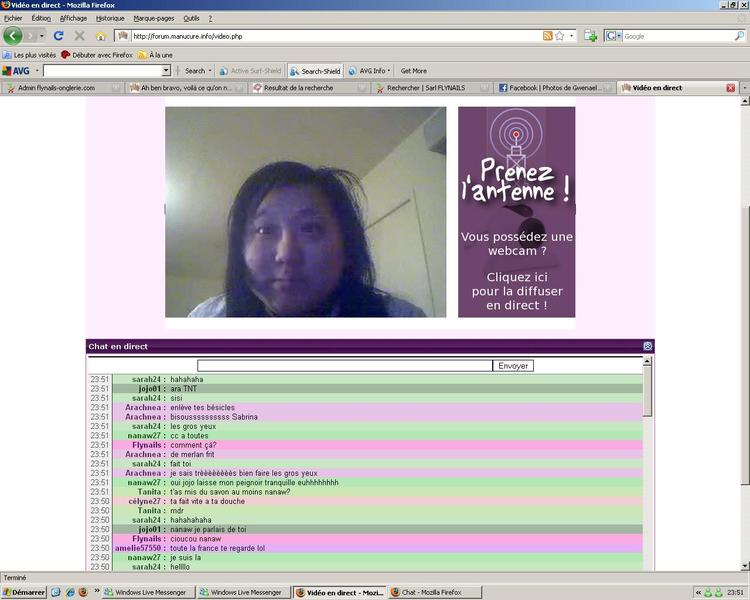Image resolution: width=750 pixels, height=600 pixels.
Task: Click the Stop loading X icon
Action: [x=80, y=36]
